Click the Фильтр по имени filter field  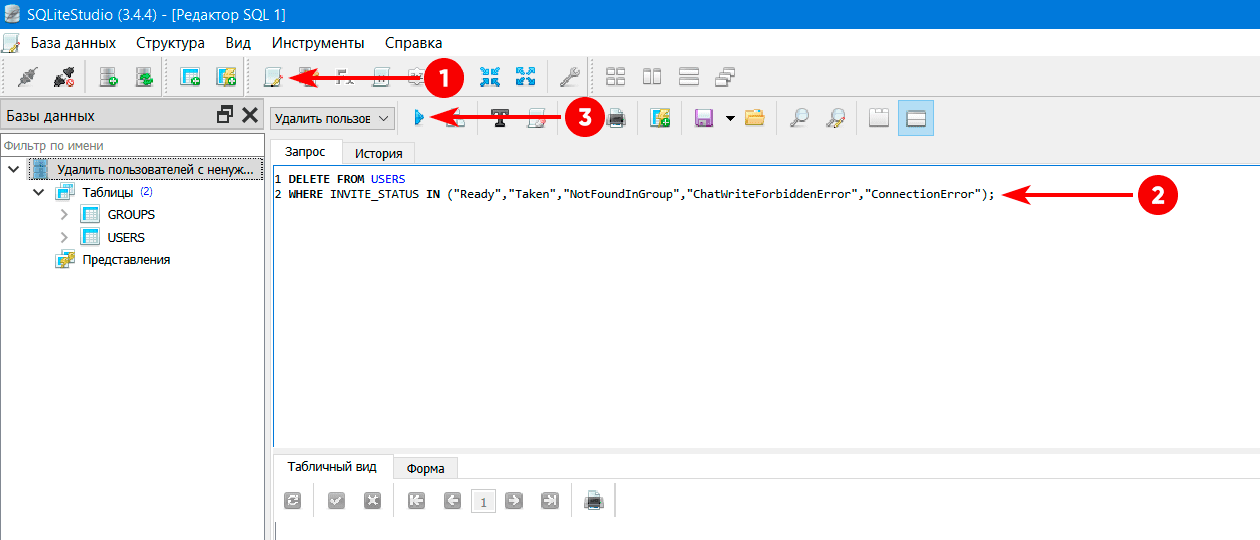(130, 145)
